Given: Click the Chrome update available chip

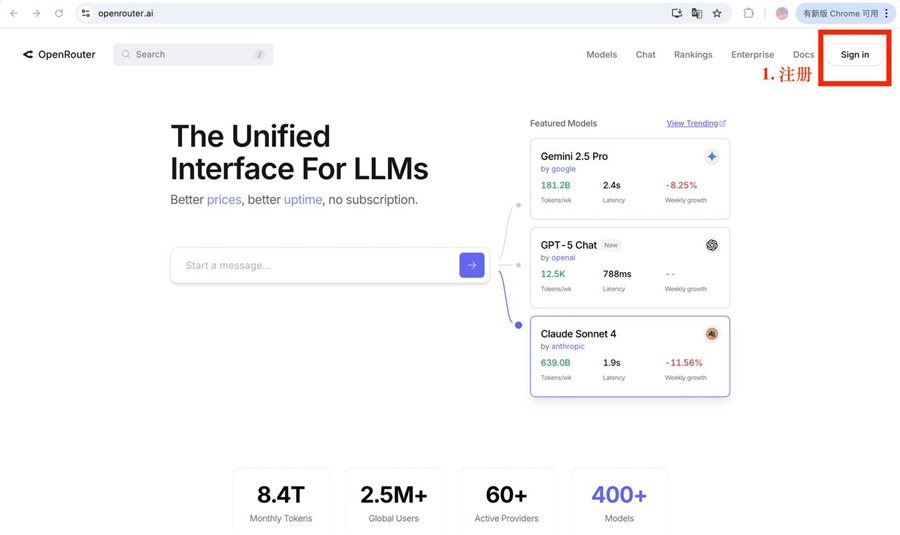Looking at the screenshot, I should 845,13.
